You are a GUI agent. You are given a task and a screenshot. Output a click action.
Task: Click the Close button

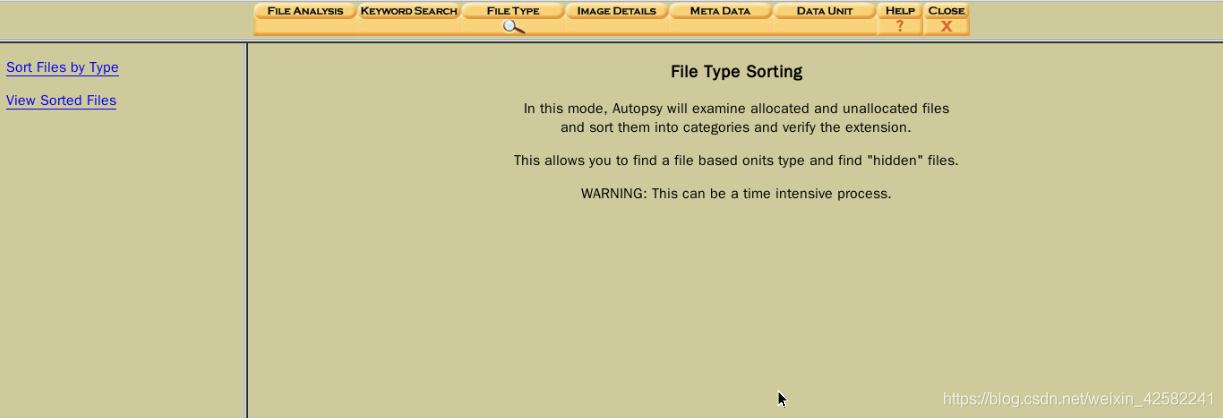tap(946, 11)
